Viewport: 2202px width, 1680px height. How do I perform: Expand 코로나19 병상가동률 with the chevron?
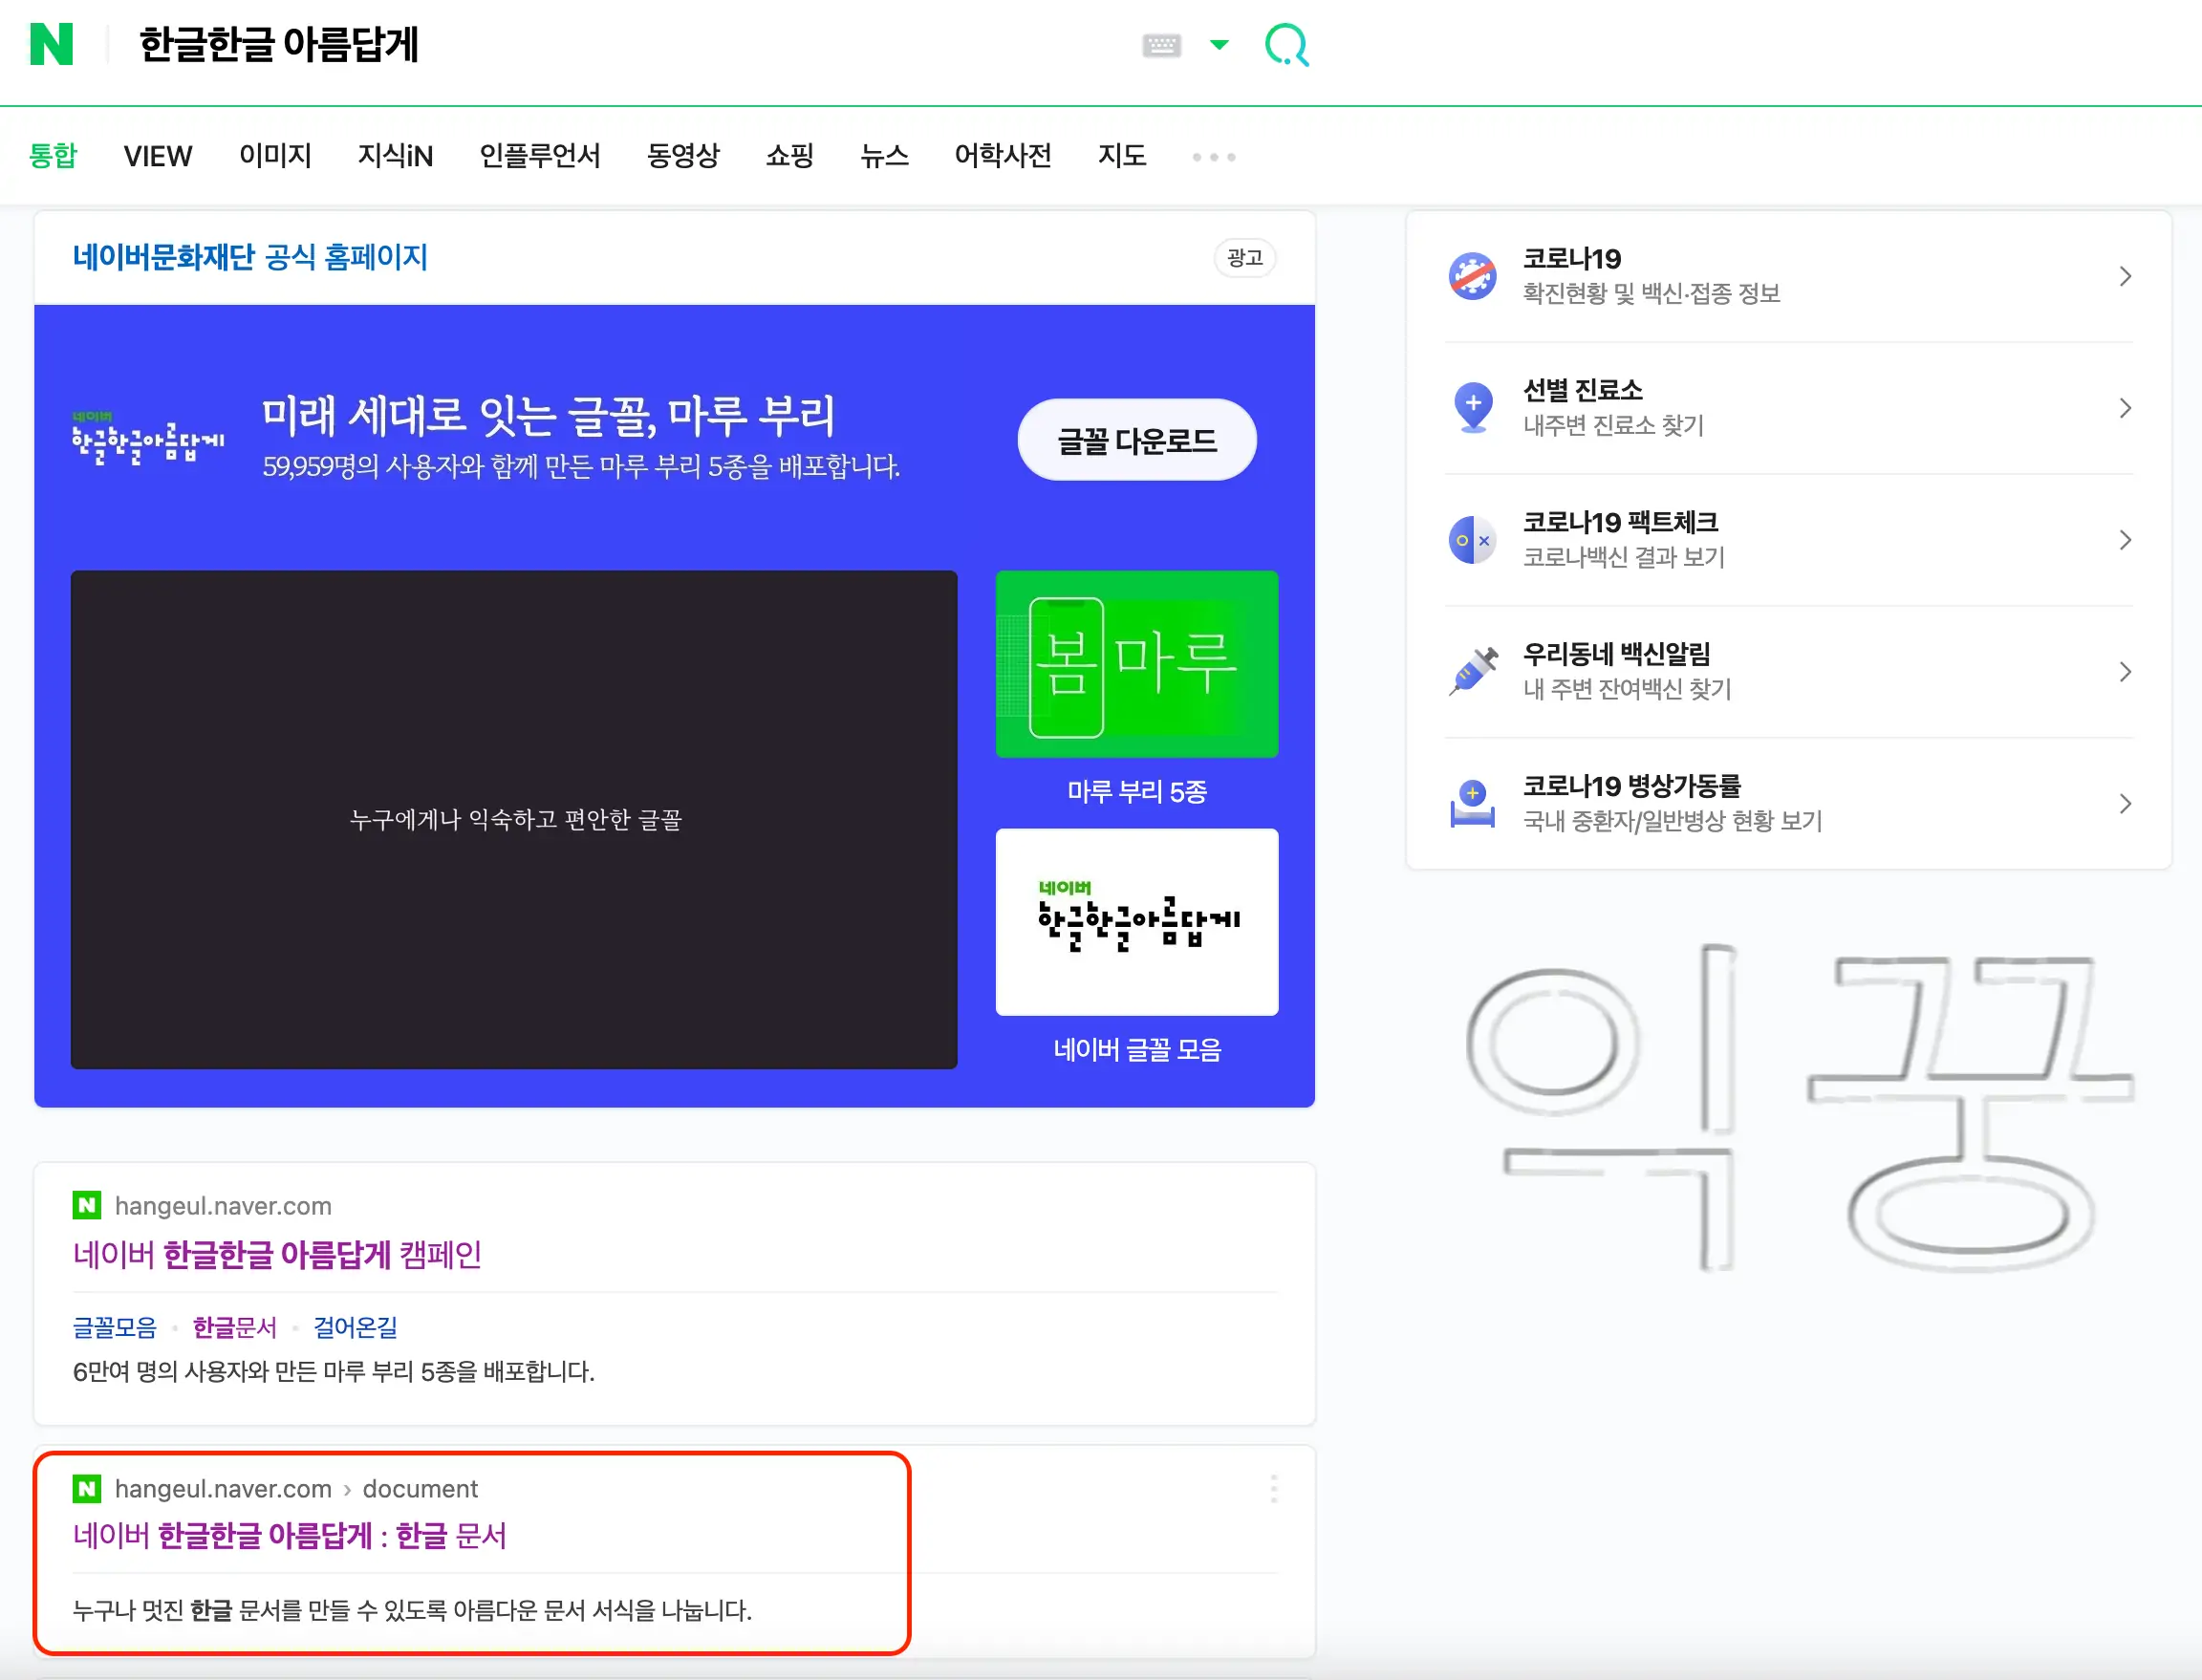(2125, 803)
